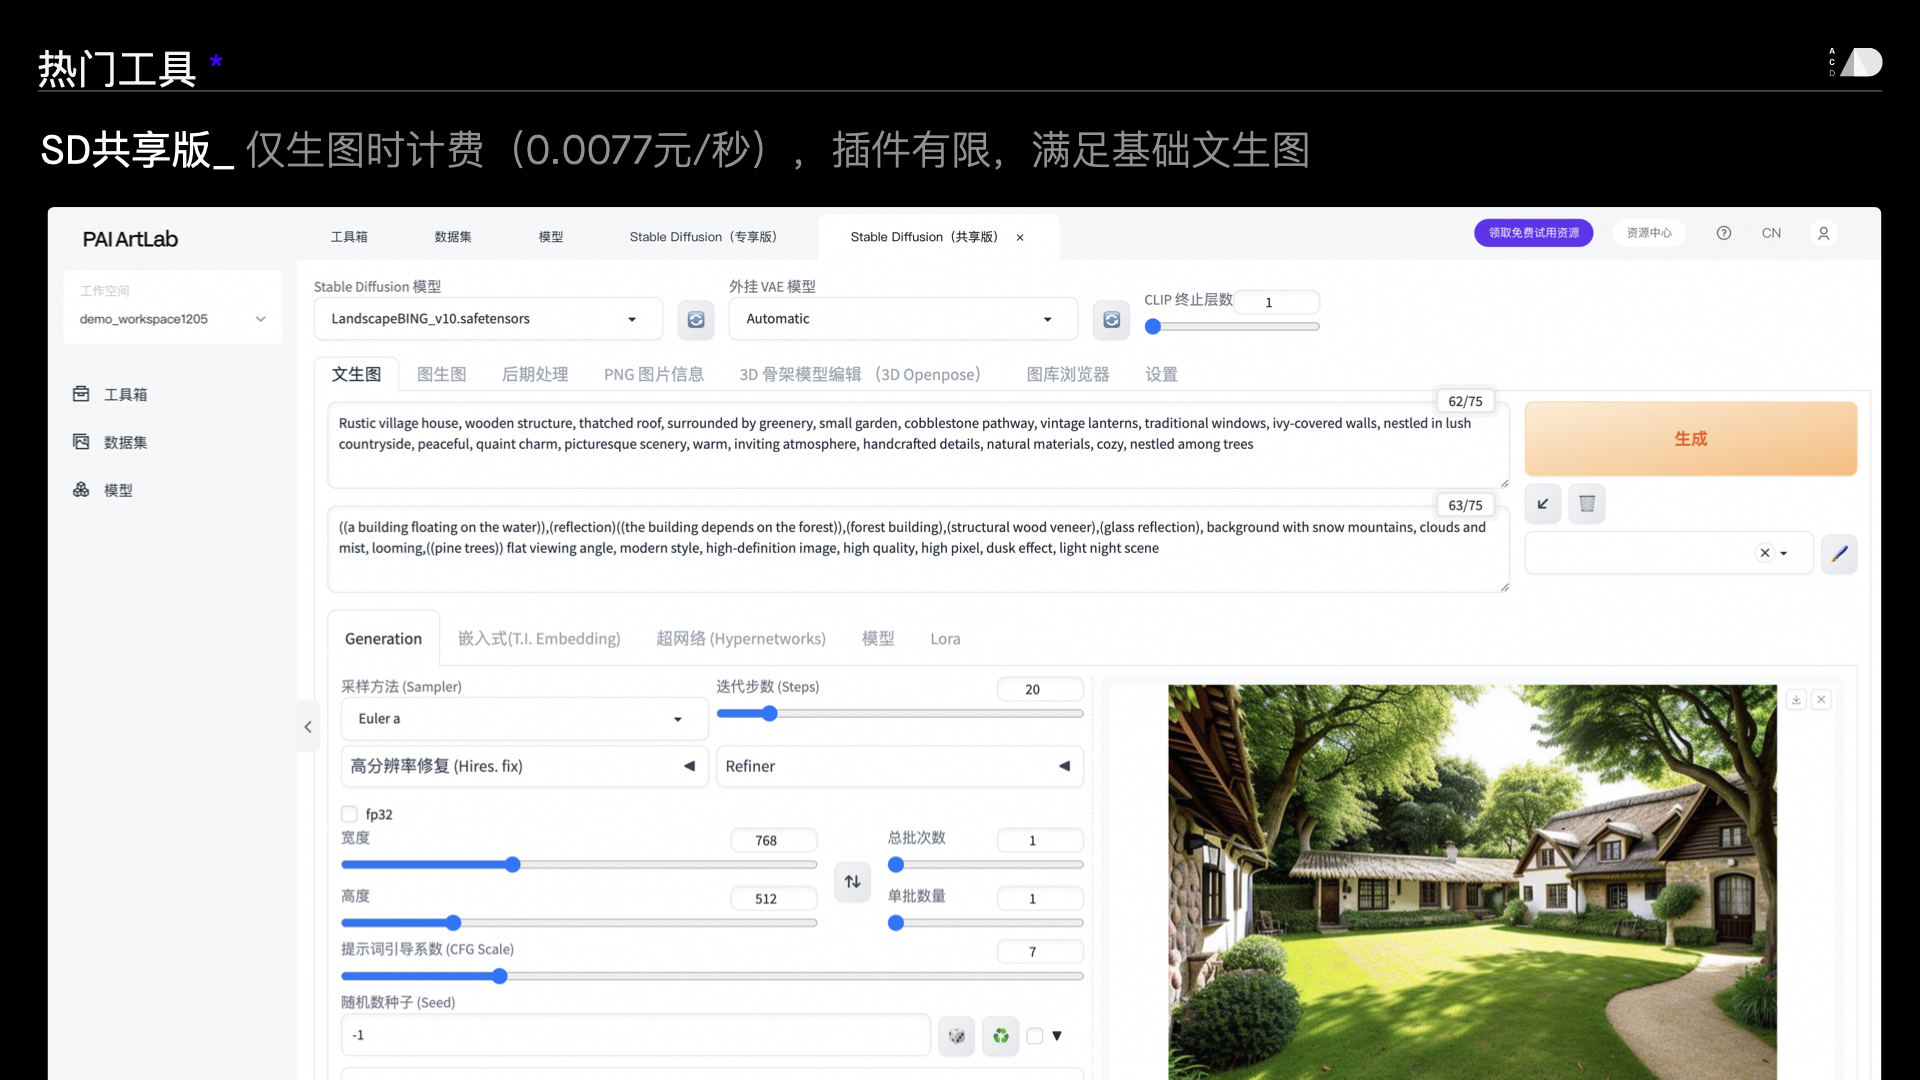Click the Steps value field showing 20
This screenshot has width=1920, height=1080.
pos(1040,689)
